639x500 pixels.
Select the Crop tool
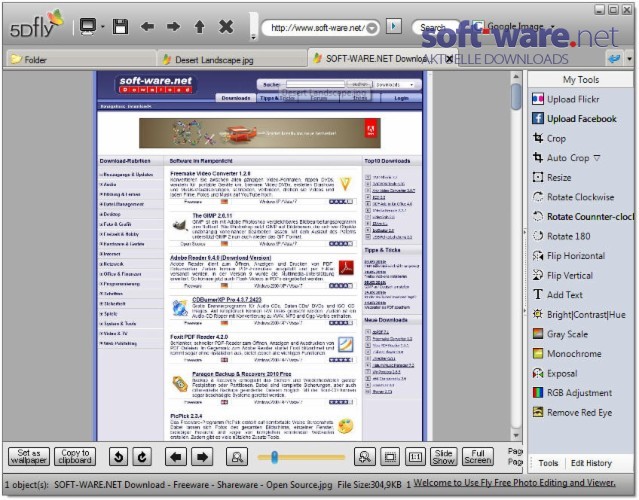[x=549, y=138]
